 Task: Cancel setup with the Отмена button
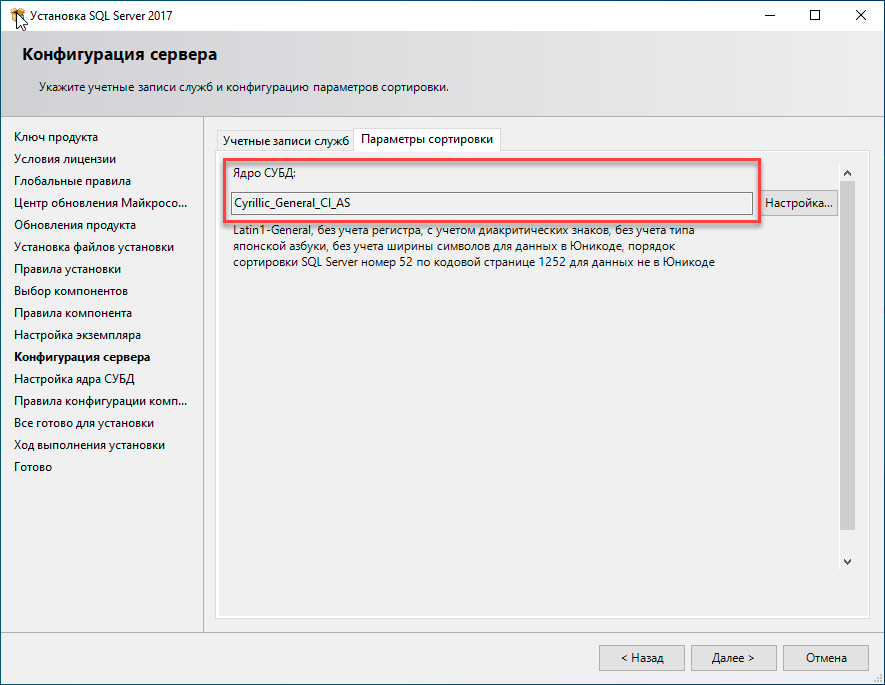[826, 658]
